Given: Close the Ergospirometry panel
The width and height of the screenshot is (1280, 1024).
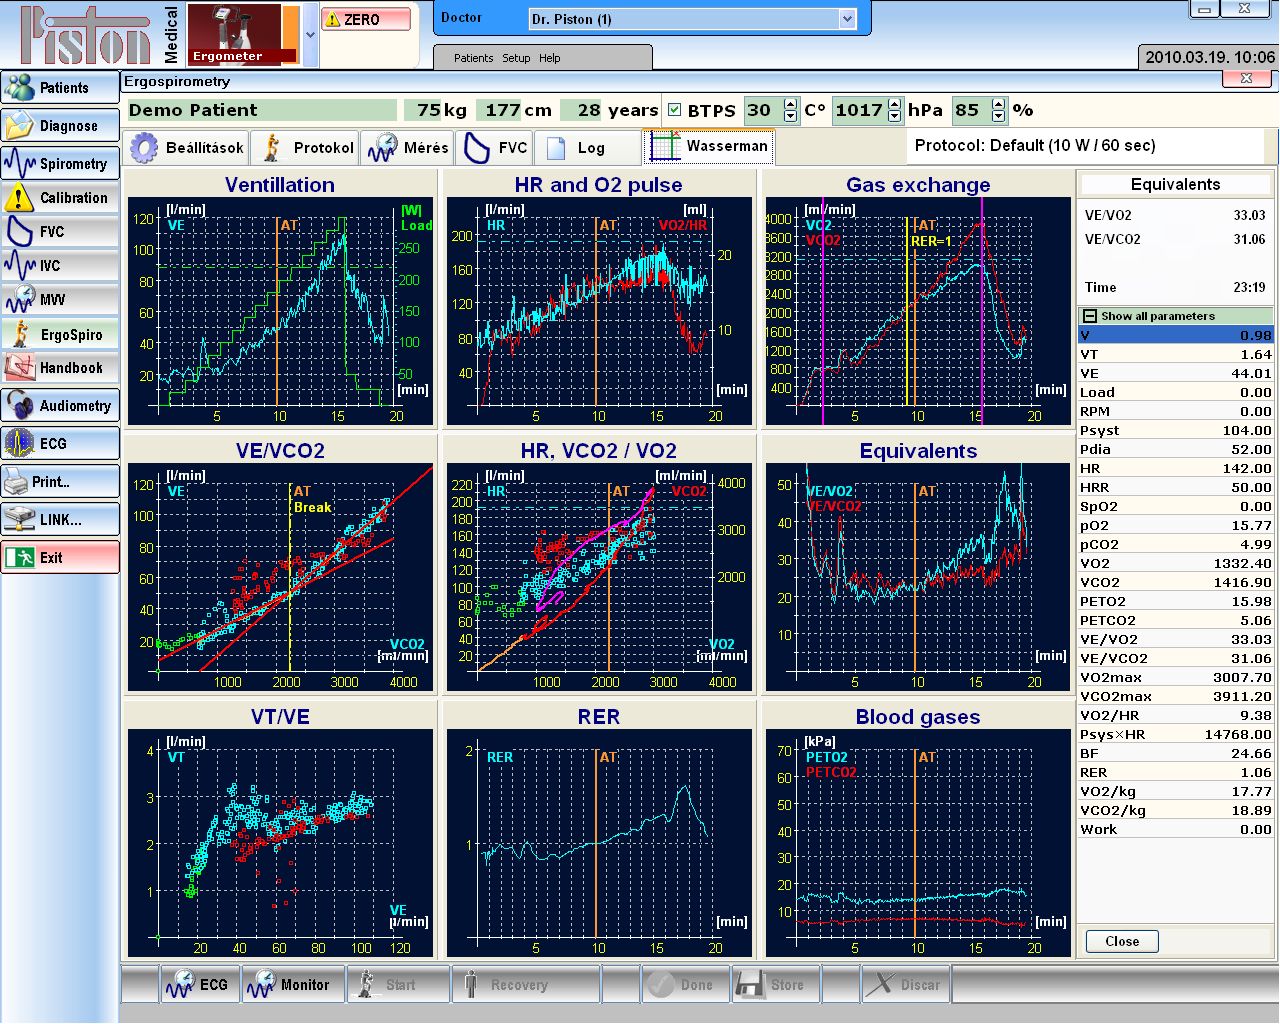Looking at the screenshot, I should [x=1246, y=79].
